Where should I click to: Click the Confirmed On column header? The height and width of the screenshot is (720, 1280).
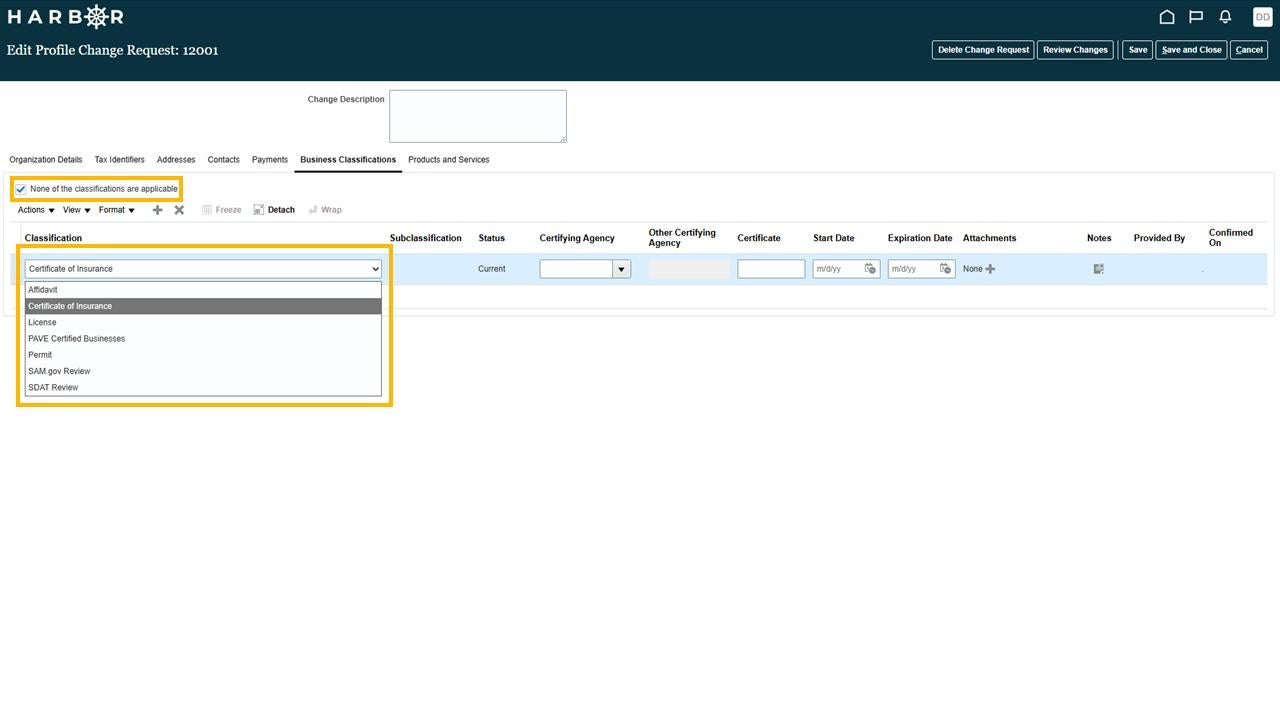tap(1231, 238)
